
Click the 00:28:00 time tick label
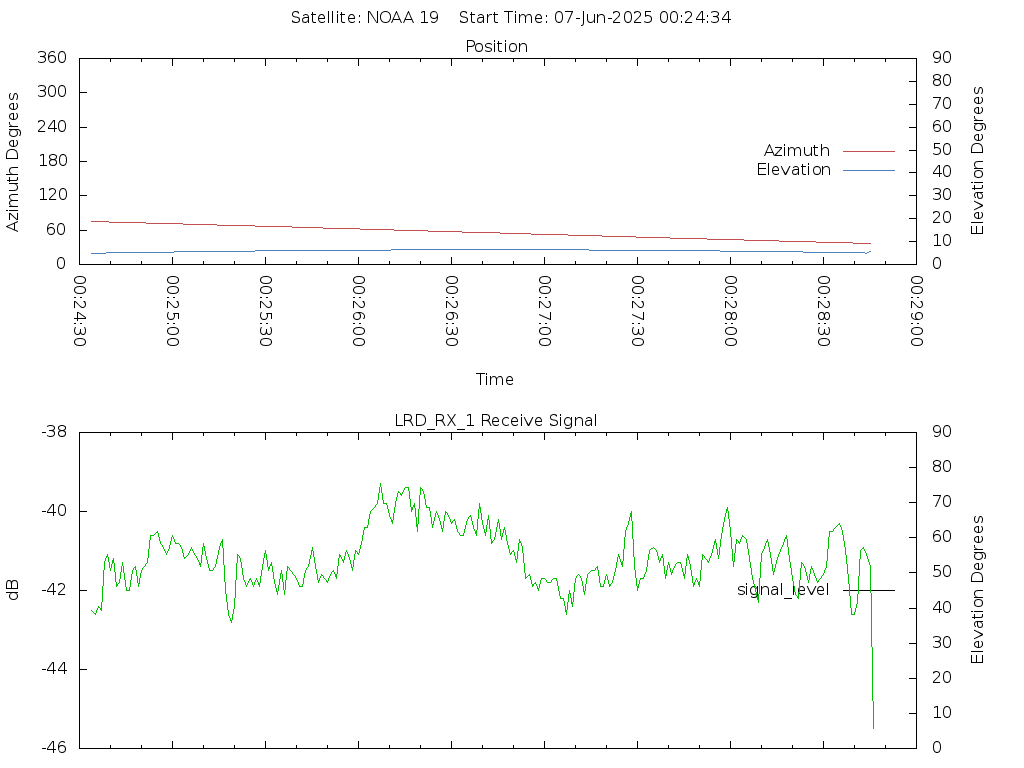coord(730,311)
